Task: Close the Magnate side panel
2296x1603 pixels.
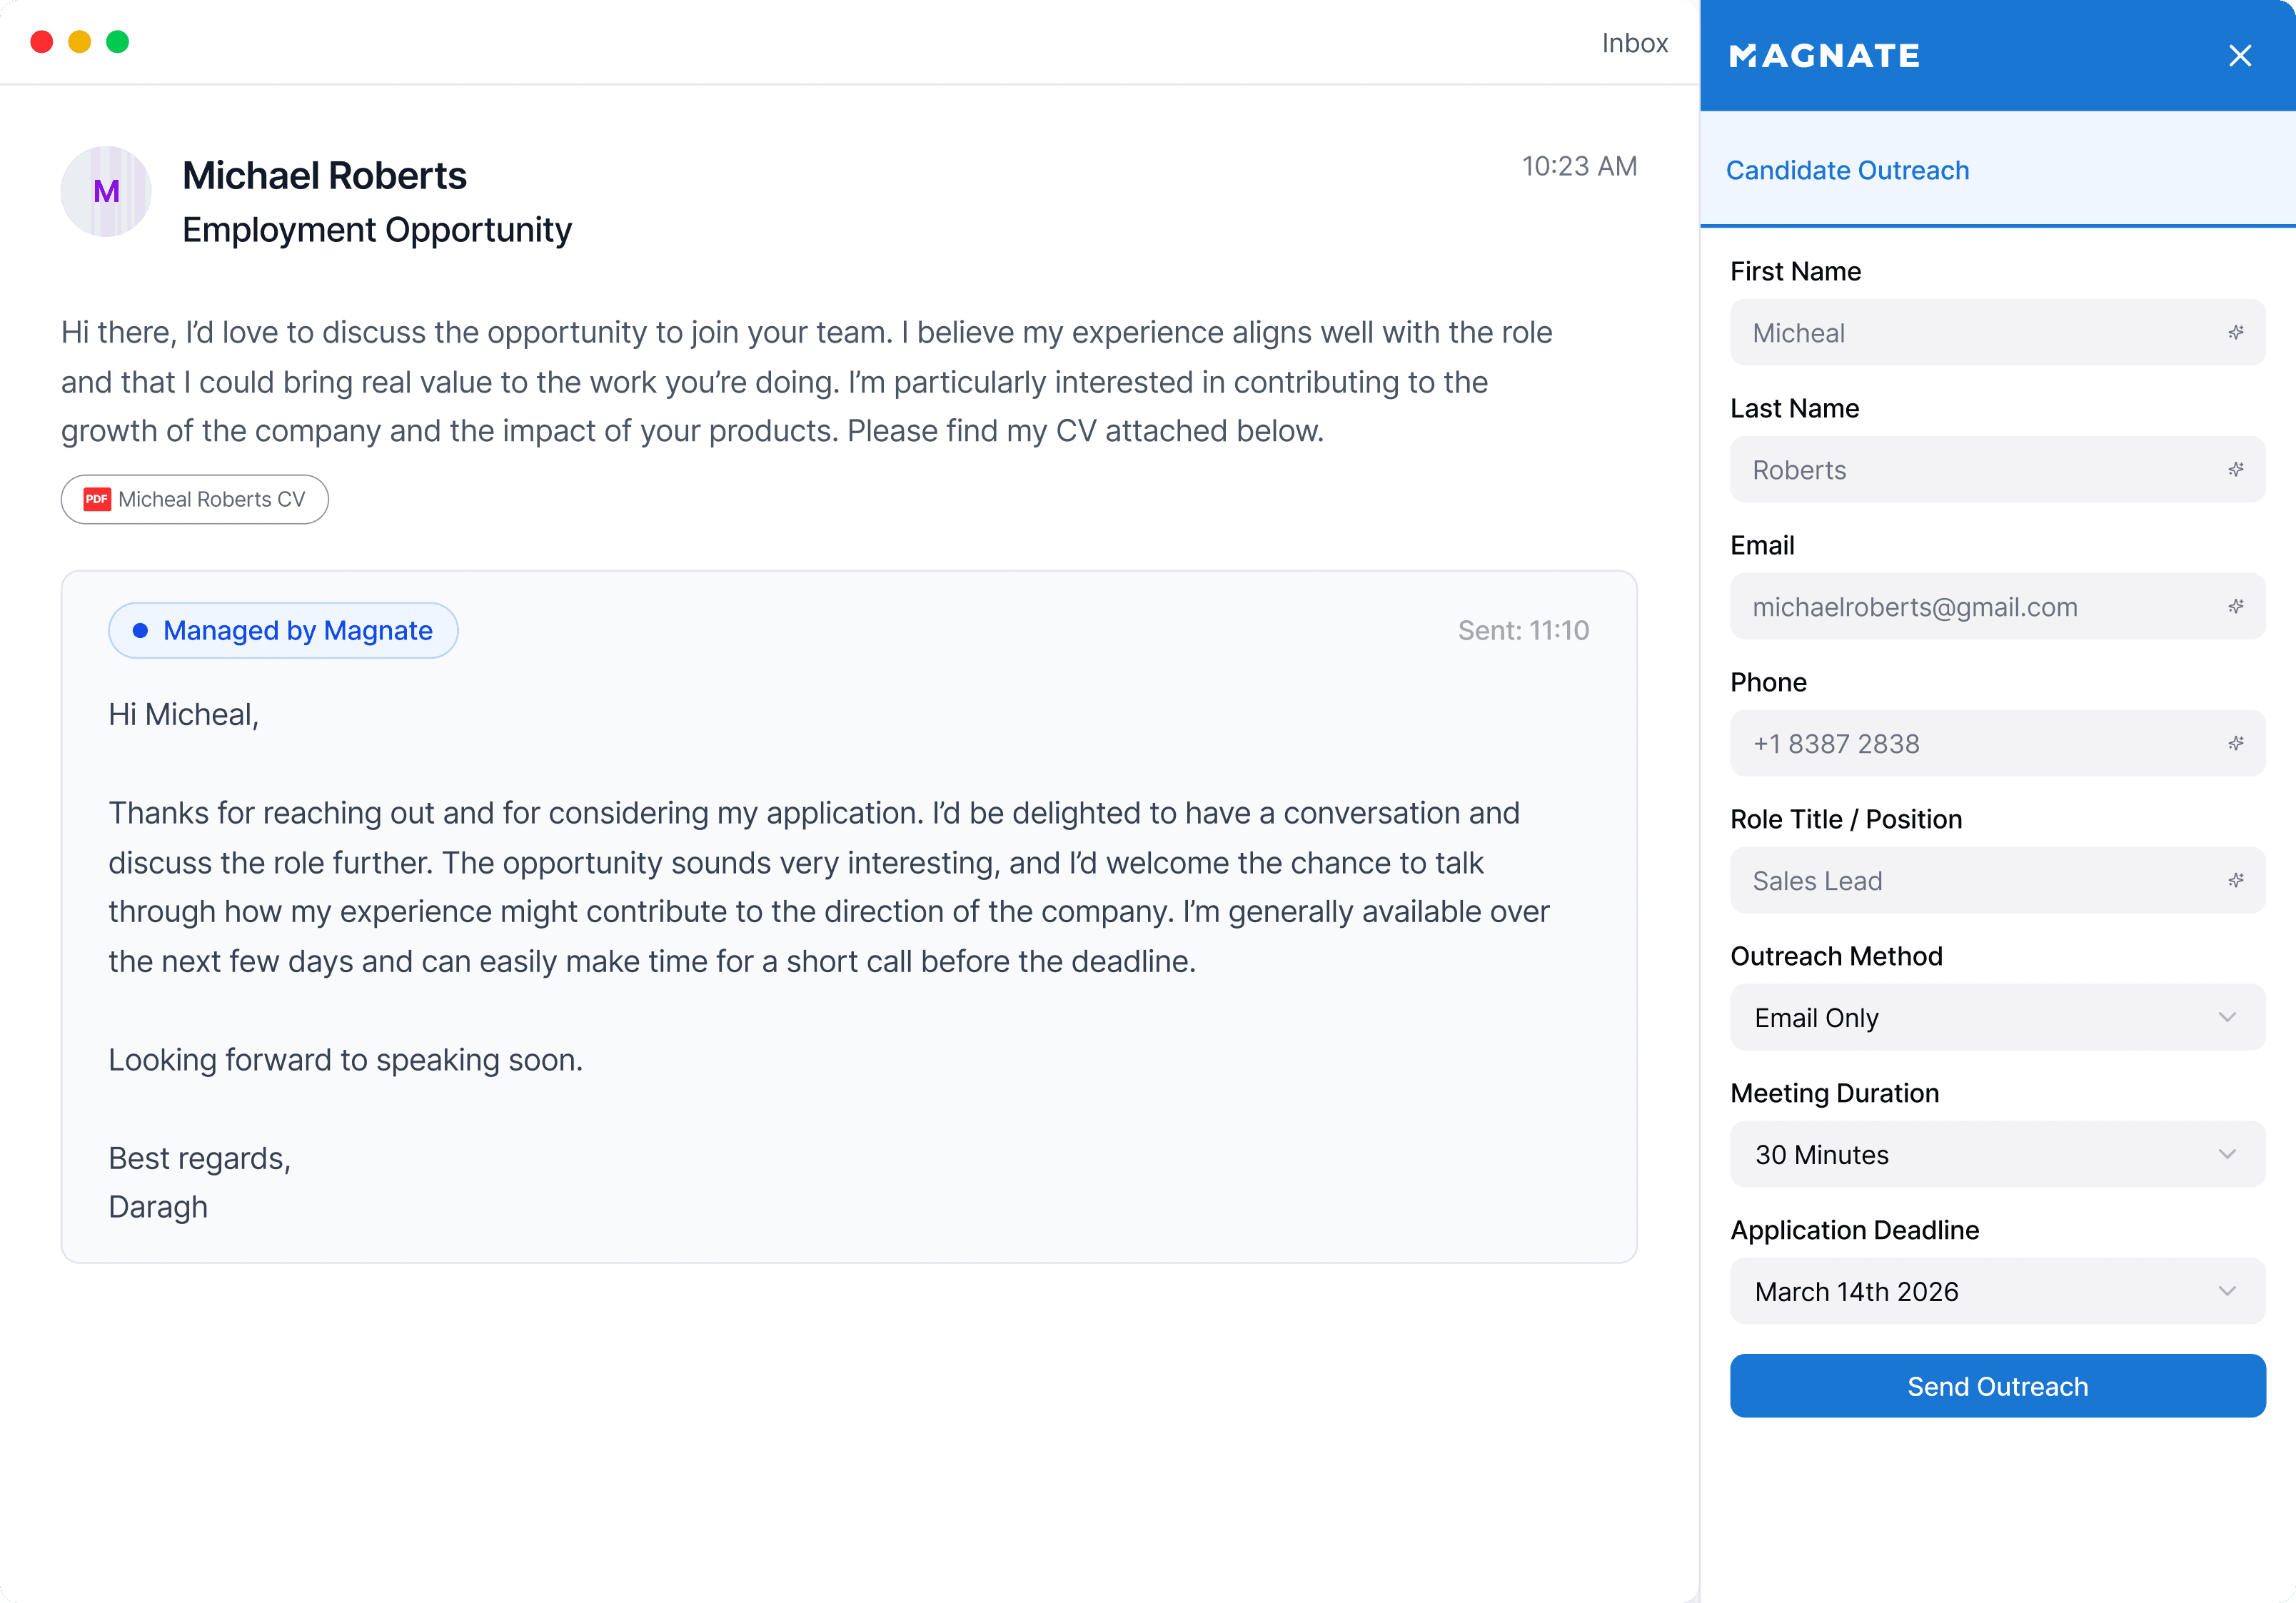Action: point(2240,56)
